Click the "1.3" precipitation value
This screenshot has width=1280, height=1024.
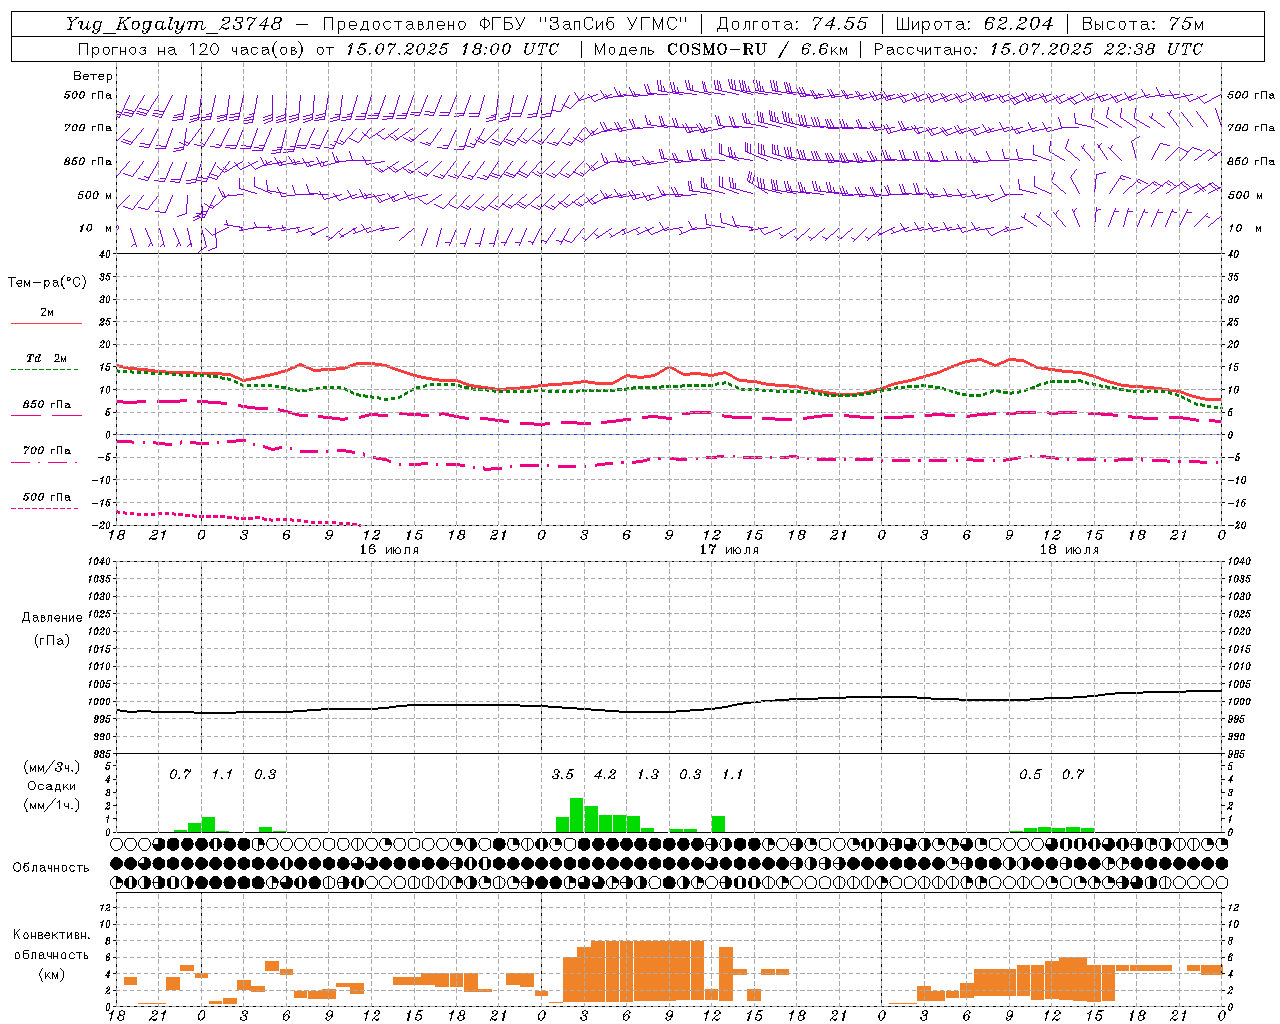coord(648,775)
